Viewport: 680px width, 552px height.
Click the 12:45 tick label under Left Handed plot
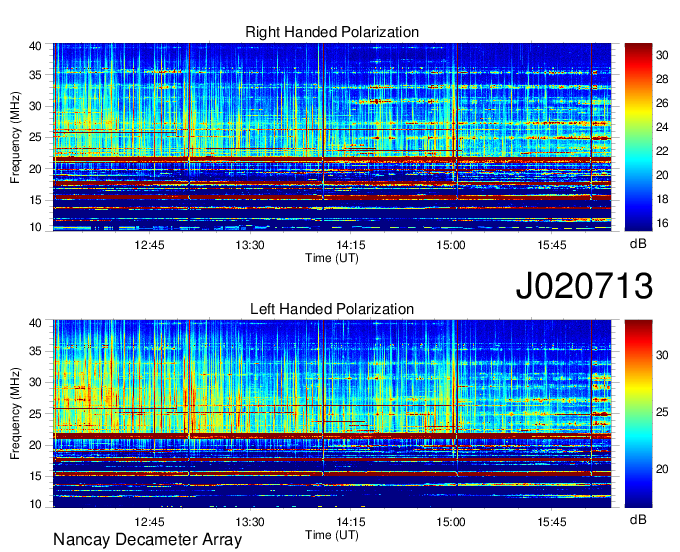coord(149,522)
